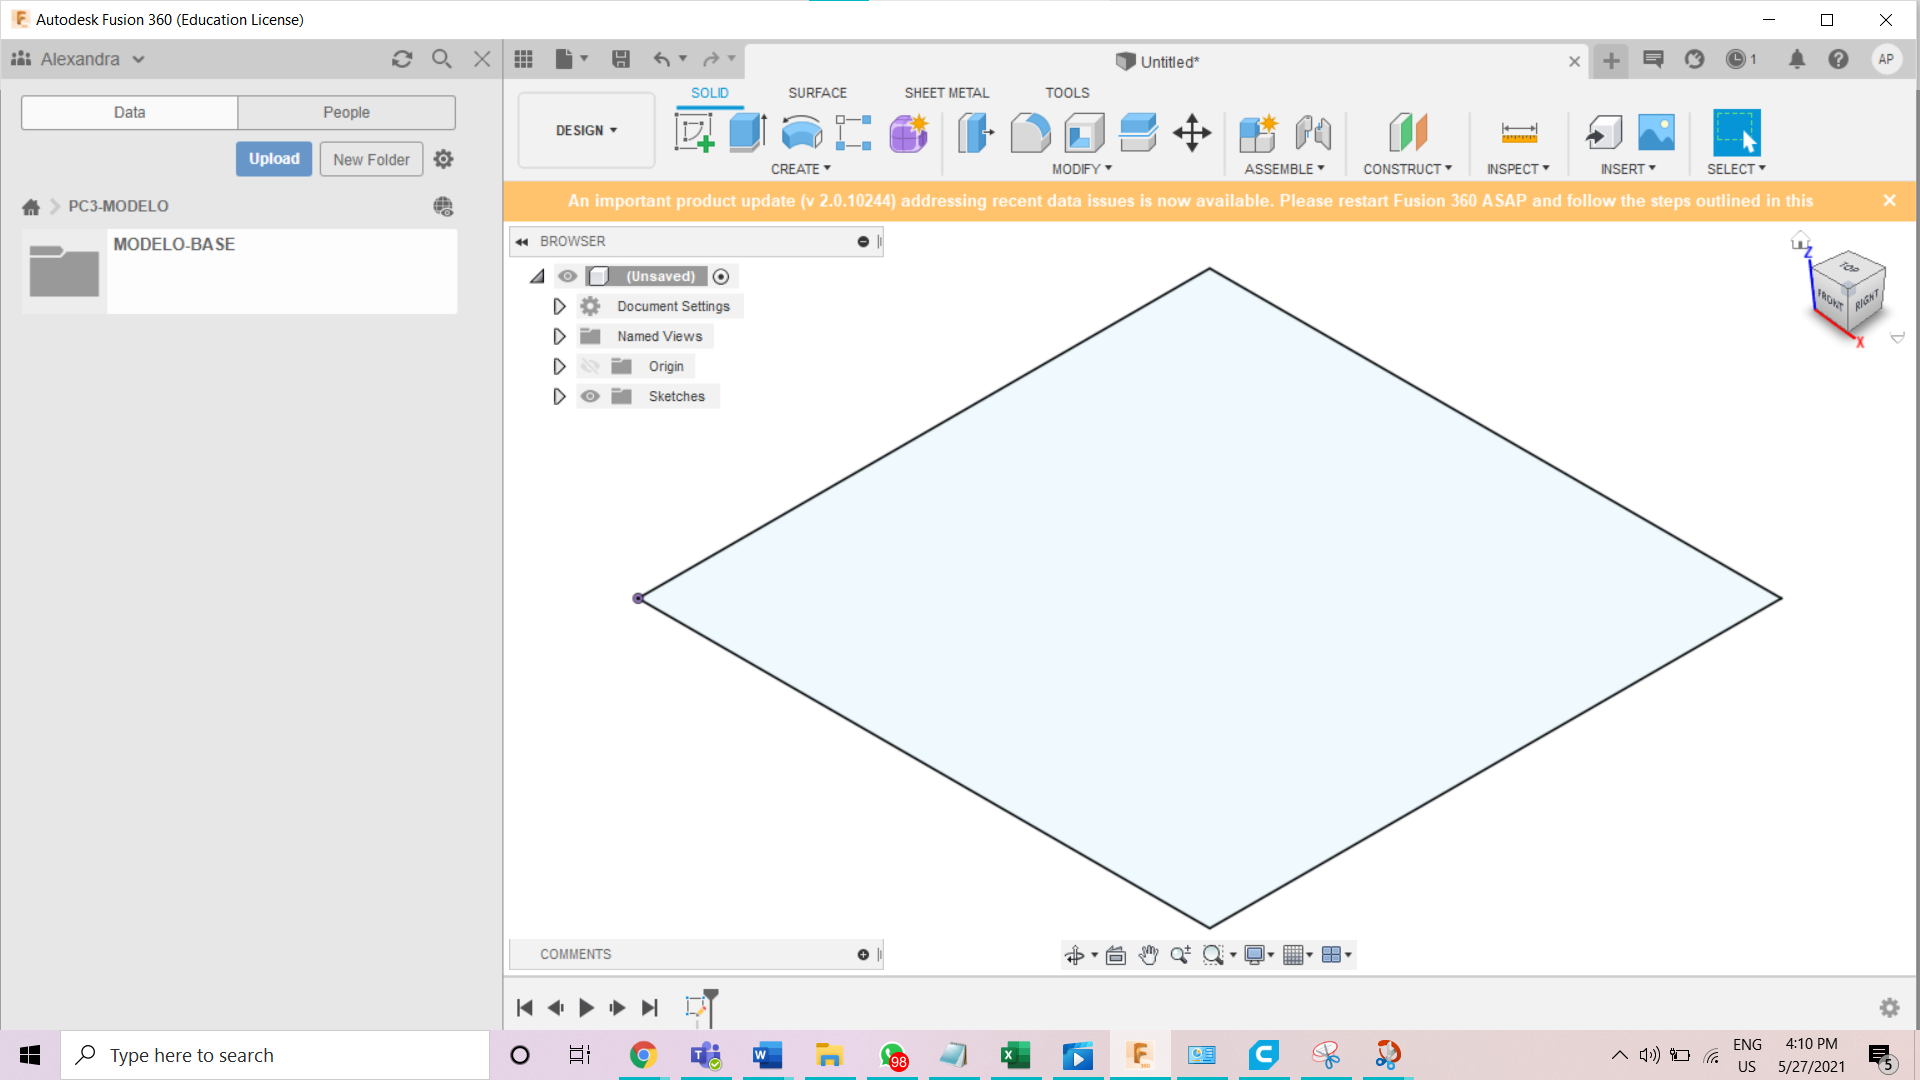Open the MODIFY dropdown menu
The height and width of the screenshot is (1080, 1920).
1081,169
